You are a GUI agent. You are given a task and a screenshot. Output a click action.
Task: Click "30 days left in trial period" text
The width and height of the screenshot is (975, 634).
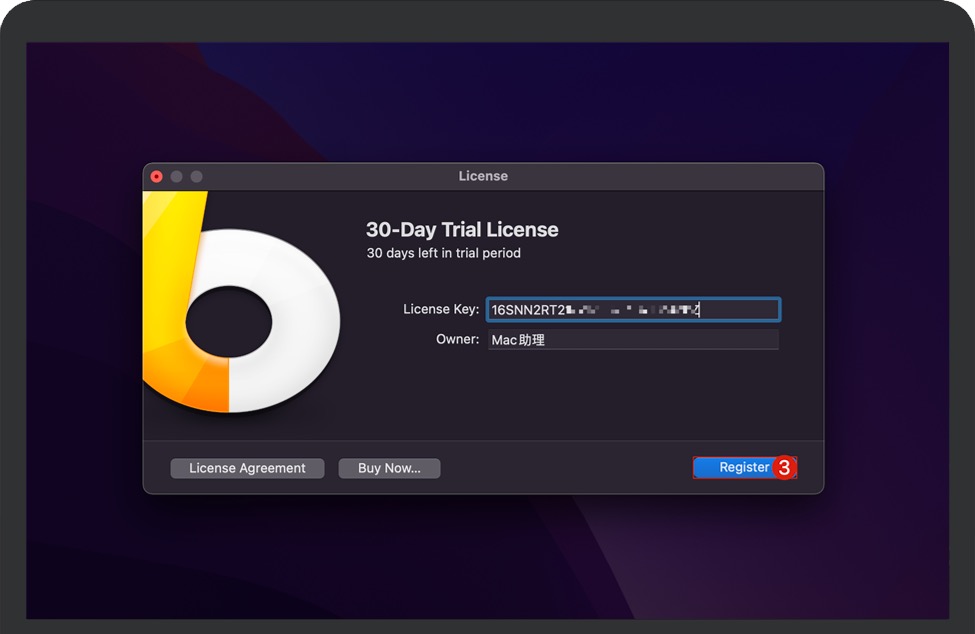click(443, 253)
